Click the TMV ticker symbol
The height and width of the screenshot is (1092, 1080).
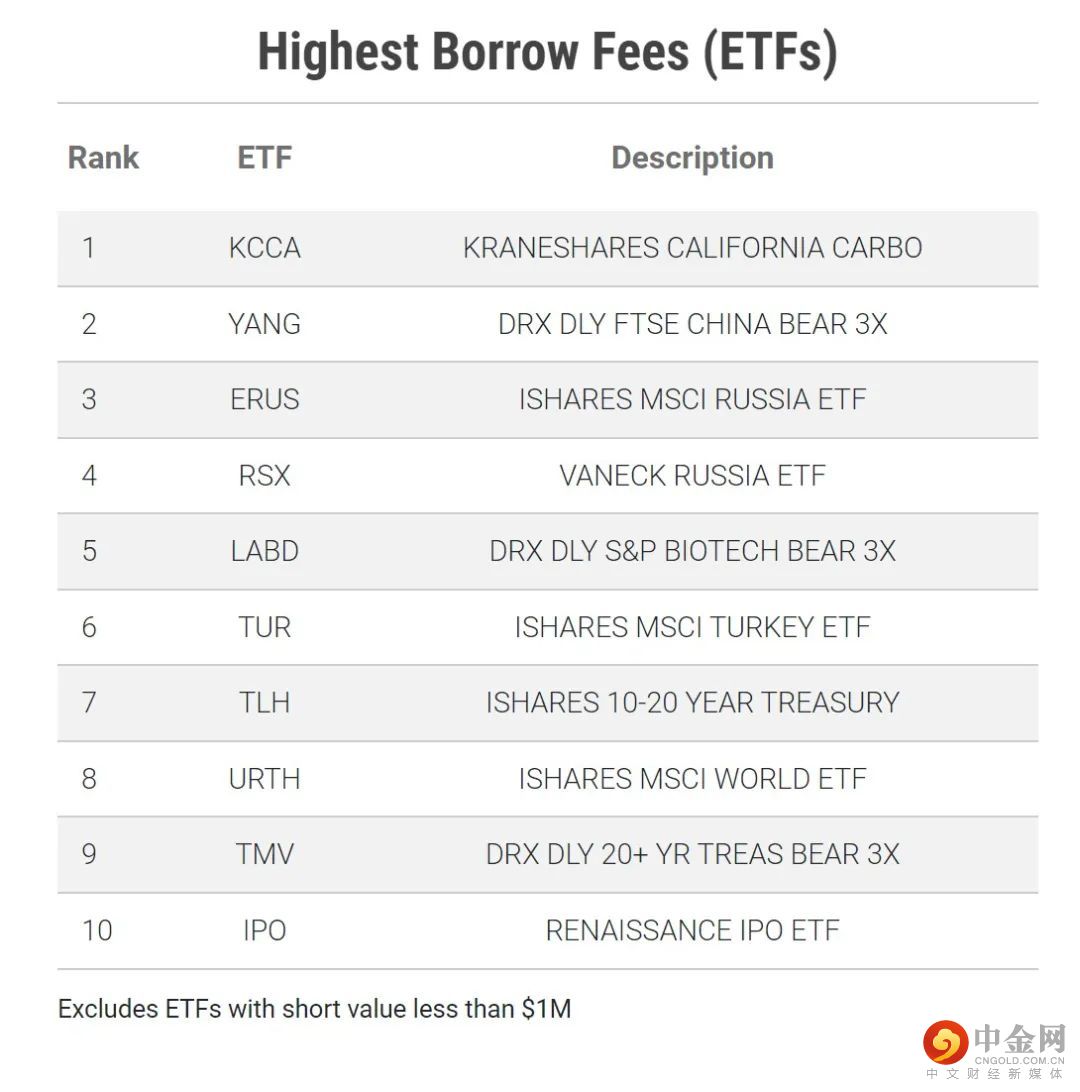click(264, 854)
